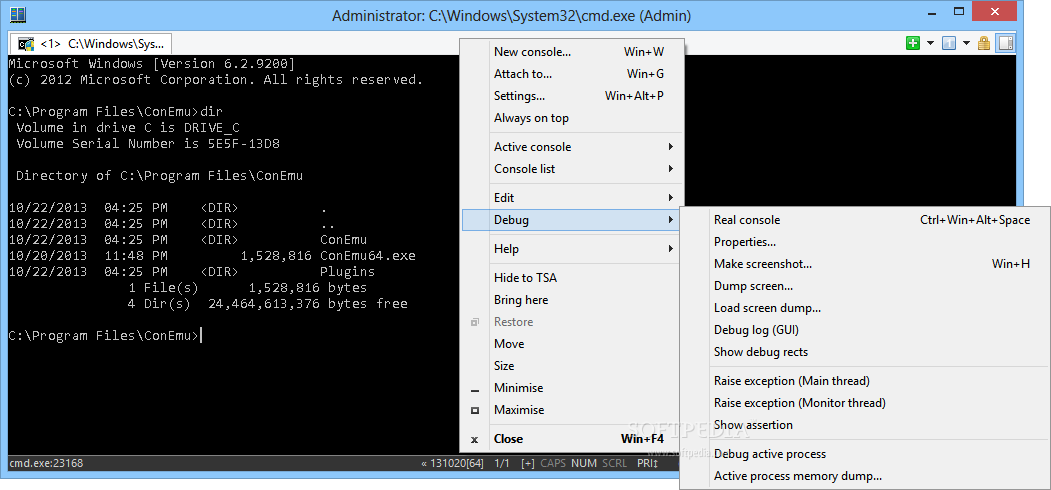Viewport: 1051px width, 490px height.
Task: Select Minimise from the menu
Action: click(x=572, y=388)
